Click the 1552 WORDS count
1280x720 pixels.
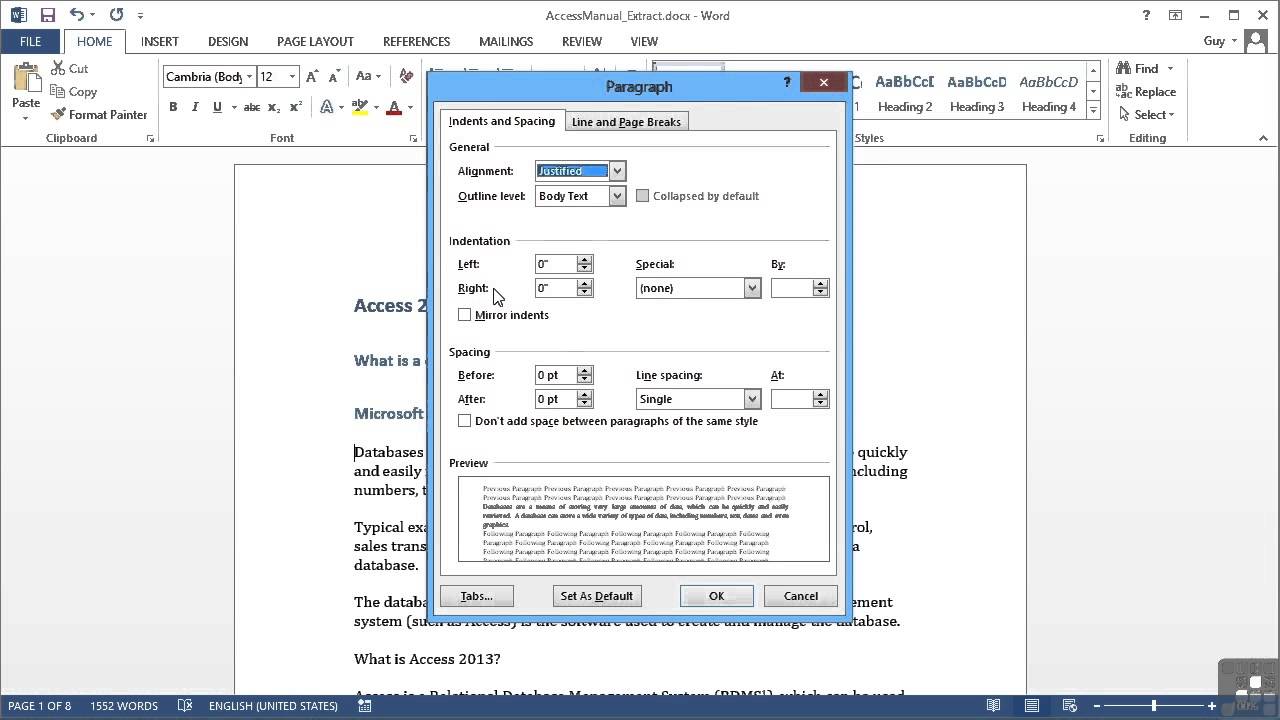(x=124, y=706)
